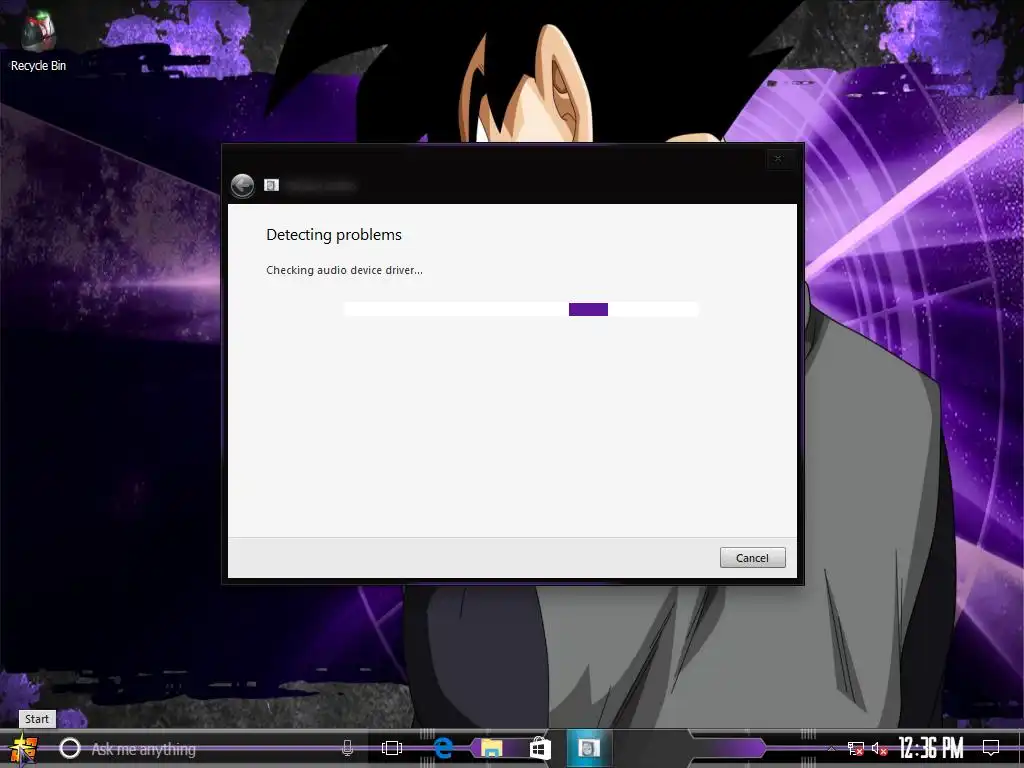Close the troubleshooter window
Viewport: 1024px width, 768px height.
click(x=778, y=159)
